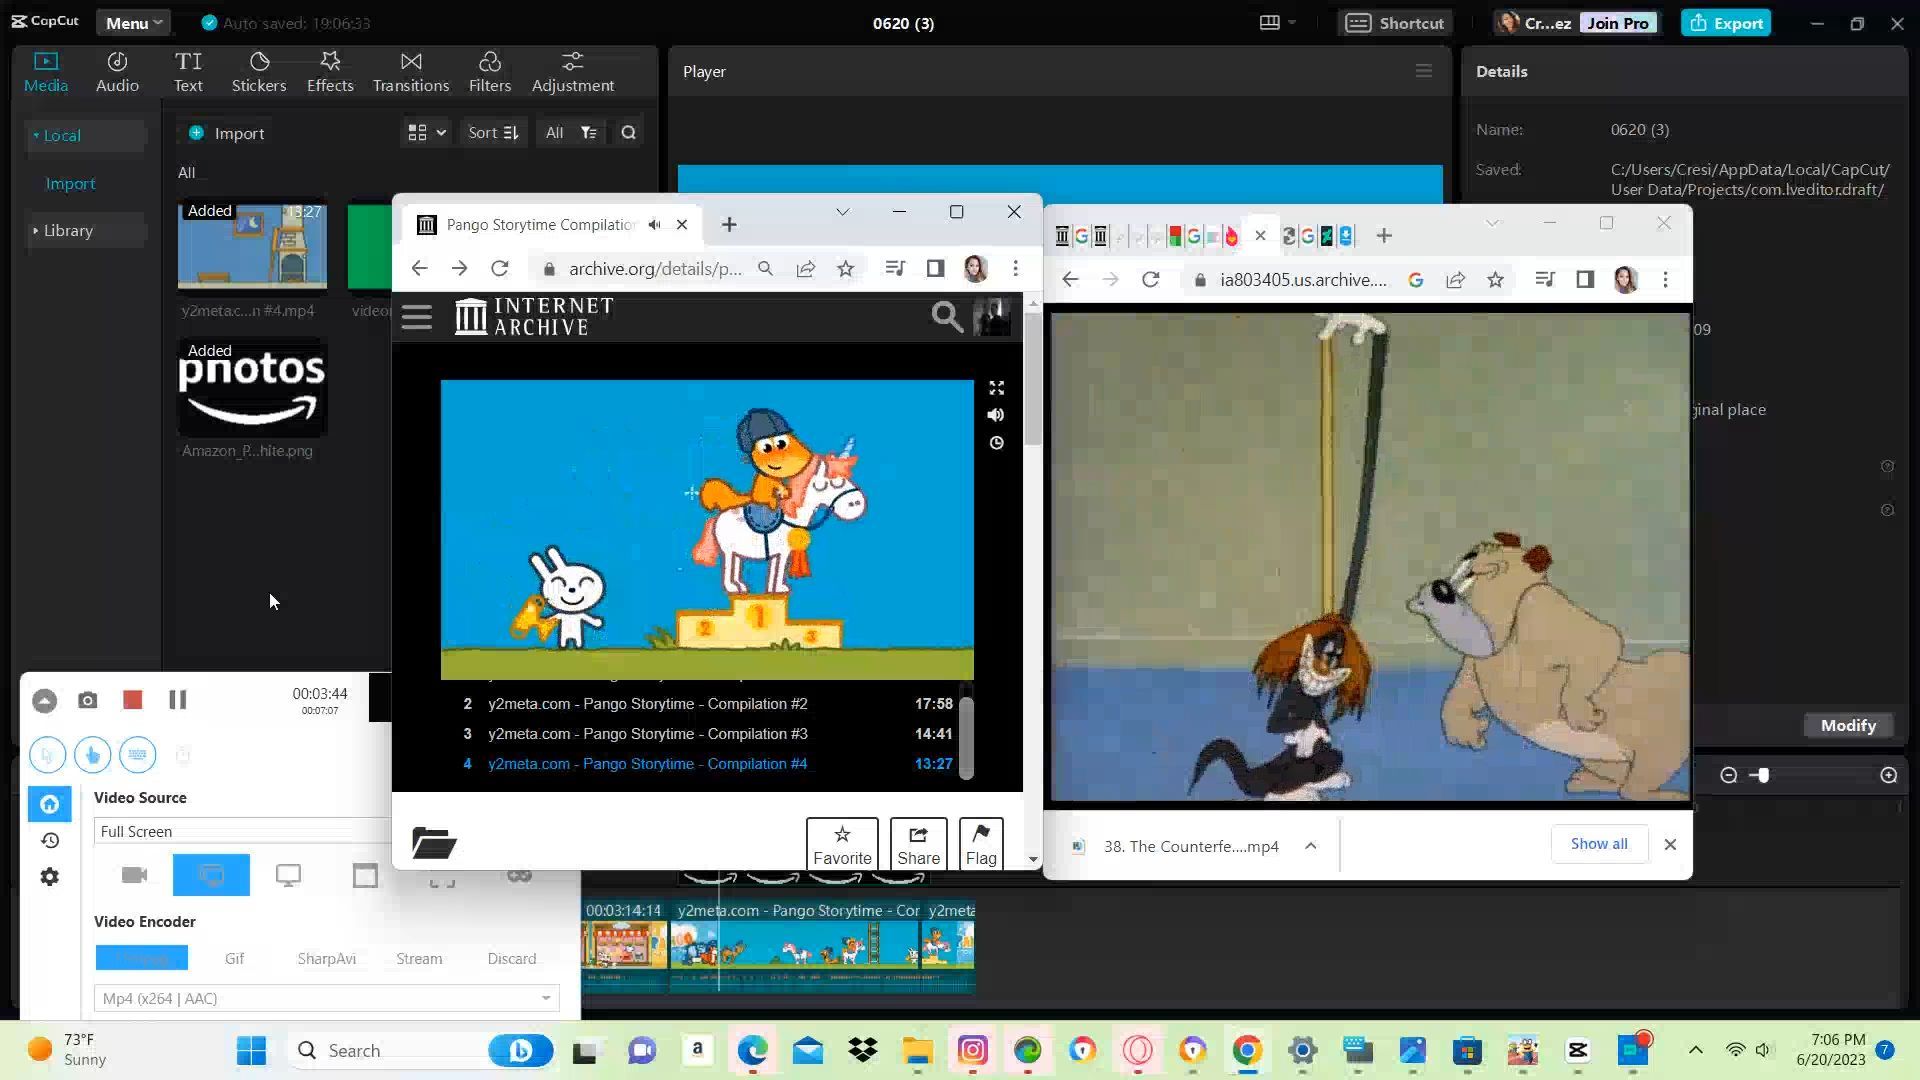Toggle the recorder mouse cursor capture option
The image size is (1920, 1080).
point(47,754)
